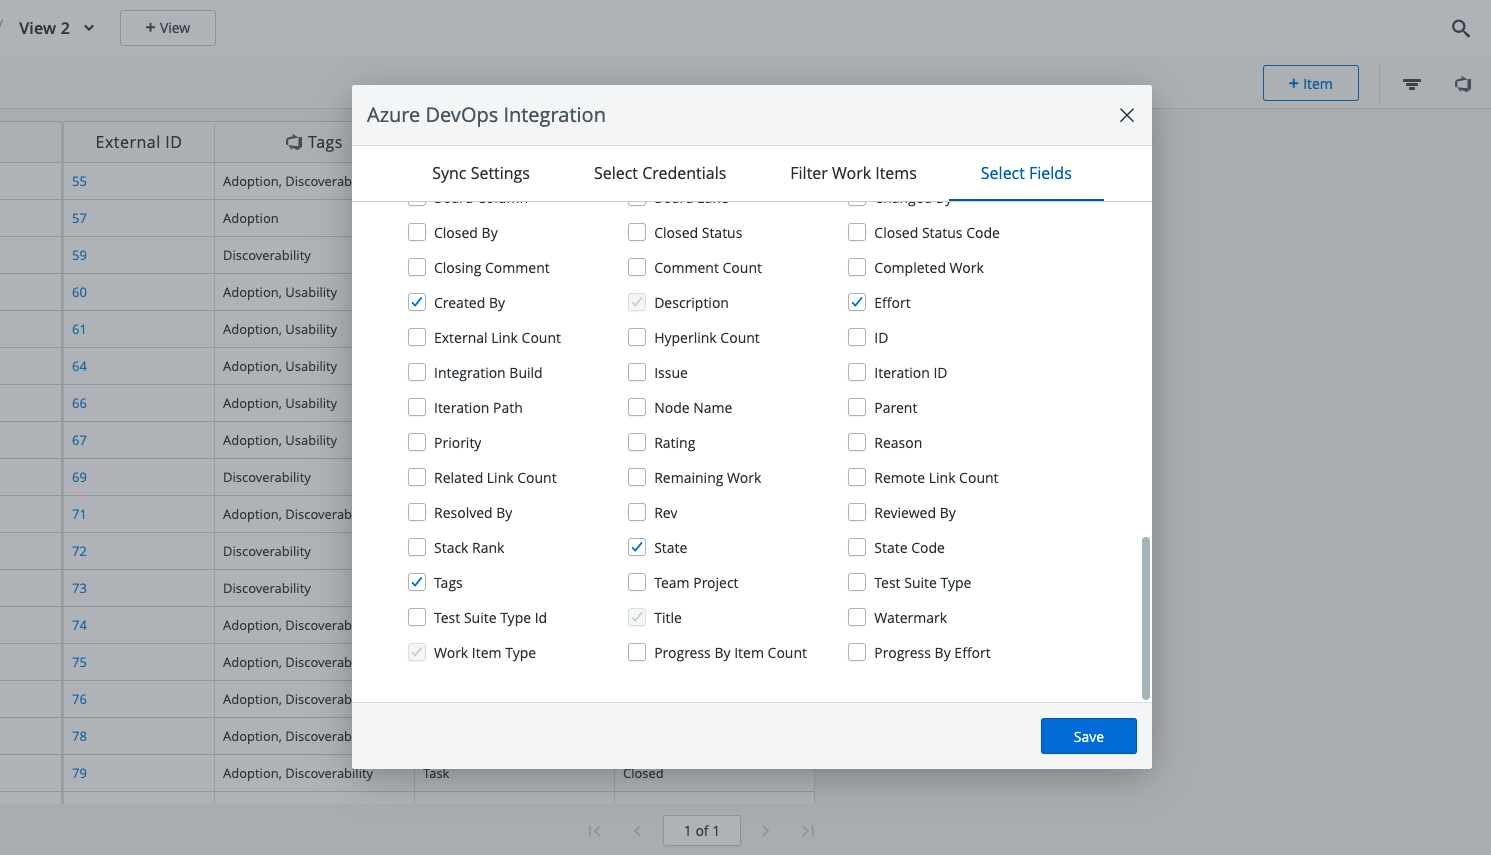Click the Tags column header

pyautogui.click(x=314, y=142)
